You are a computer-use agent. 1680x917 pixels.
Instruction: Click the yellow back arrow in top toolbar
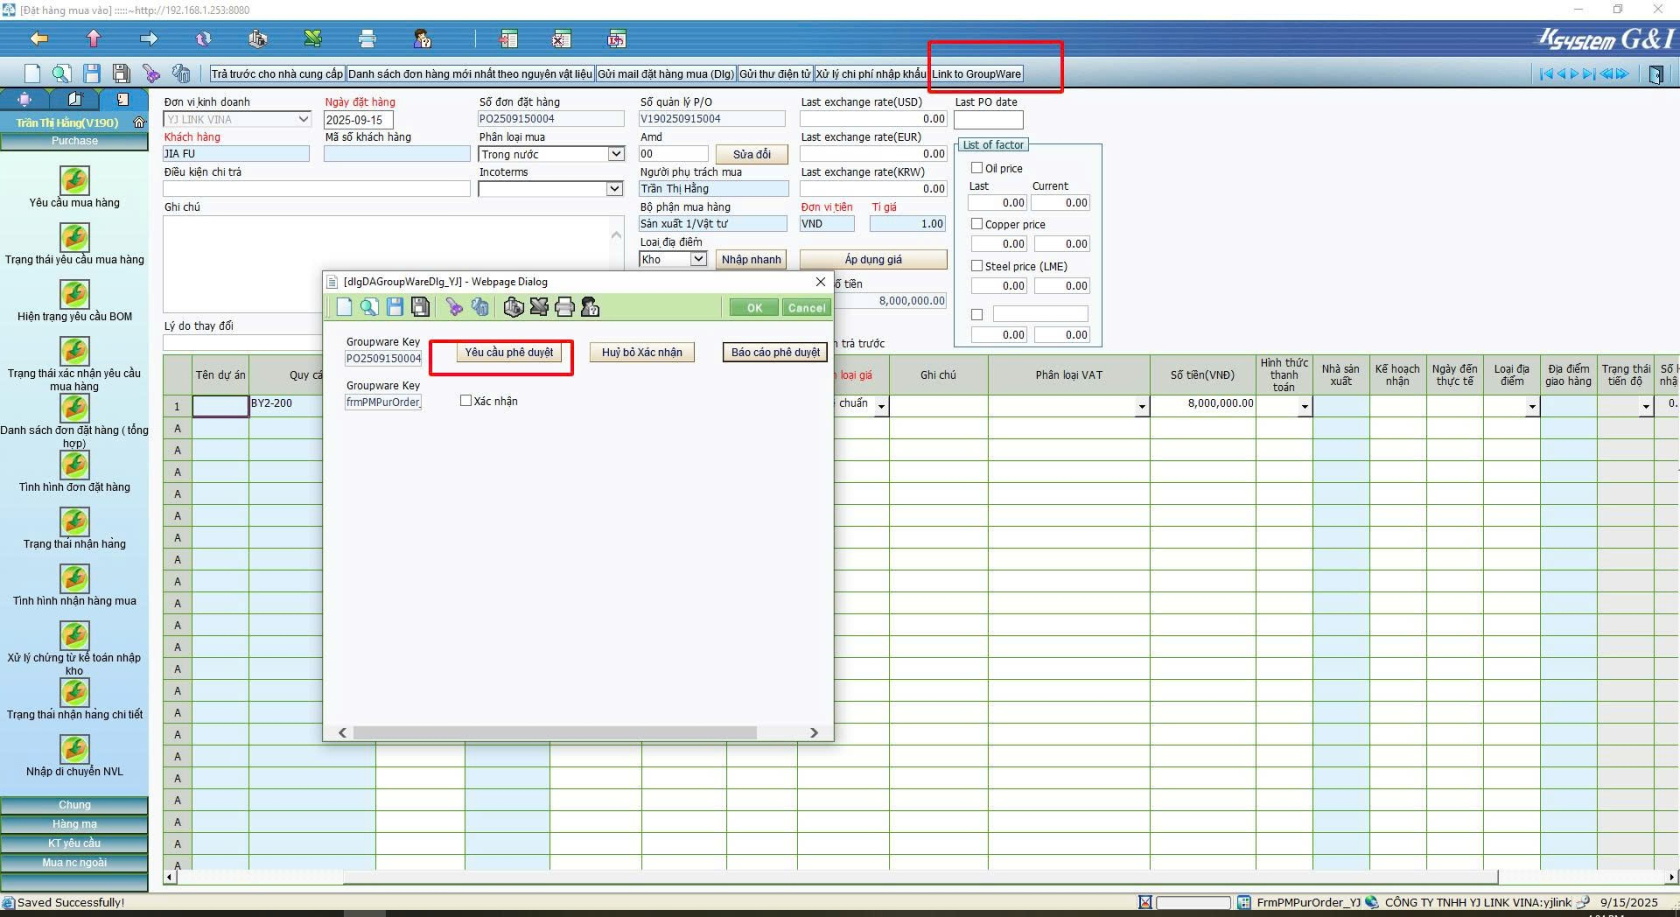39,39
